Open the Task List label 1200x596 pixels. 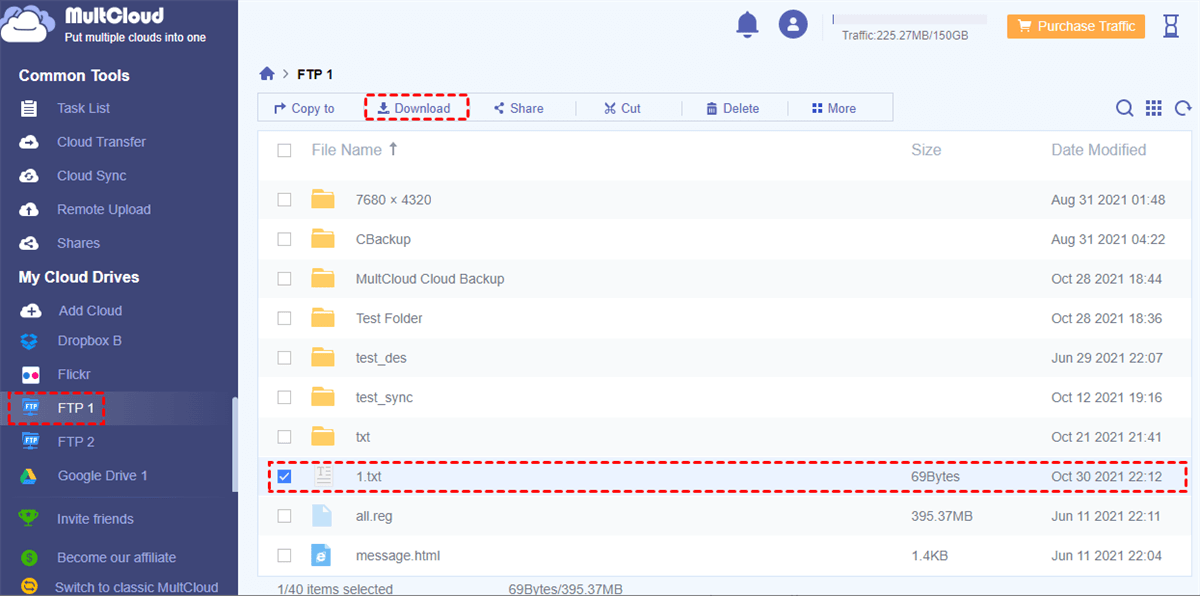coord(84,108)
